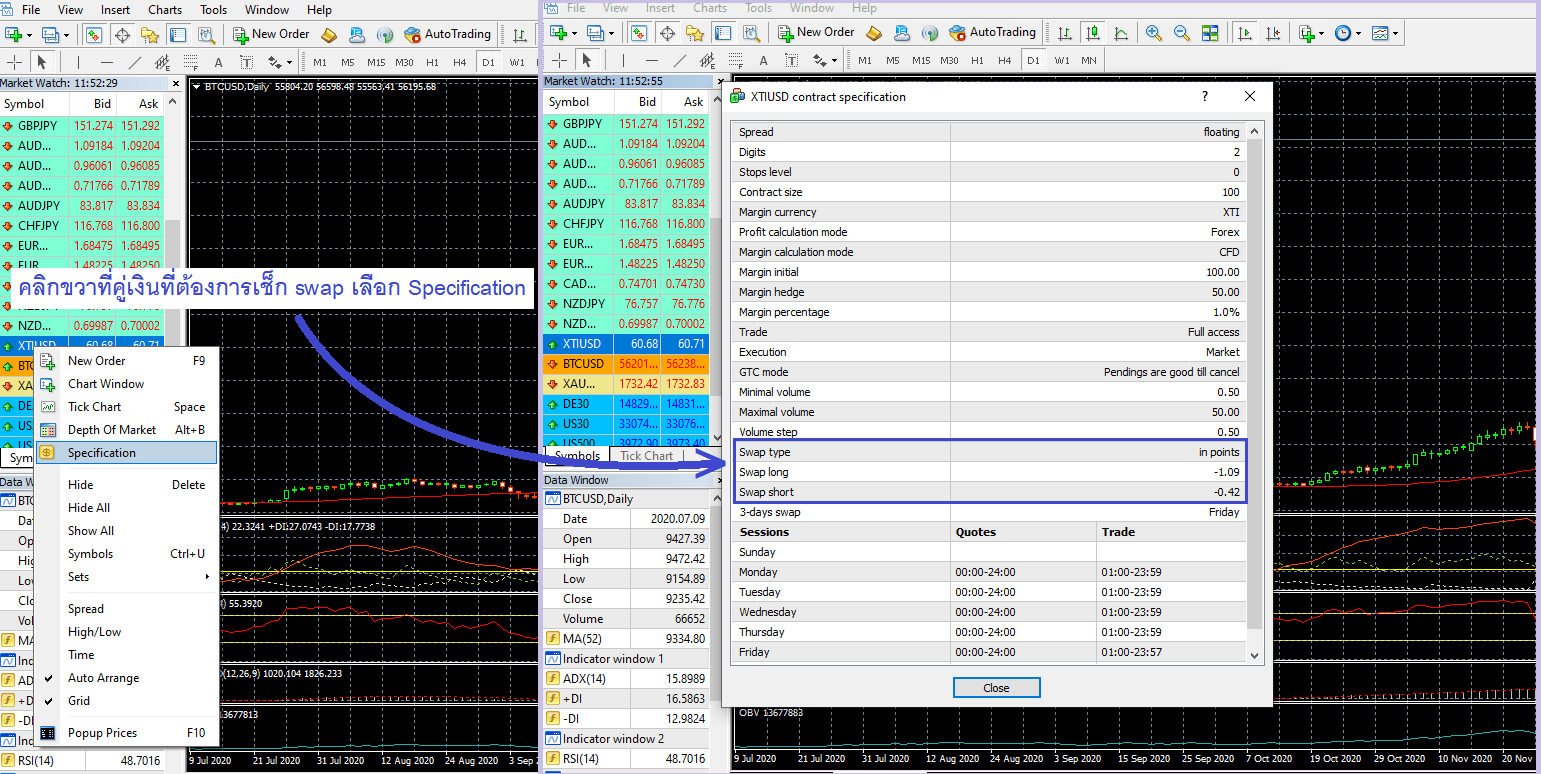Choose Specification from the context menu

coord(102,453)
